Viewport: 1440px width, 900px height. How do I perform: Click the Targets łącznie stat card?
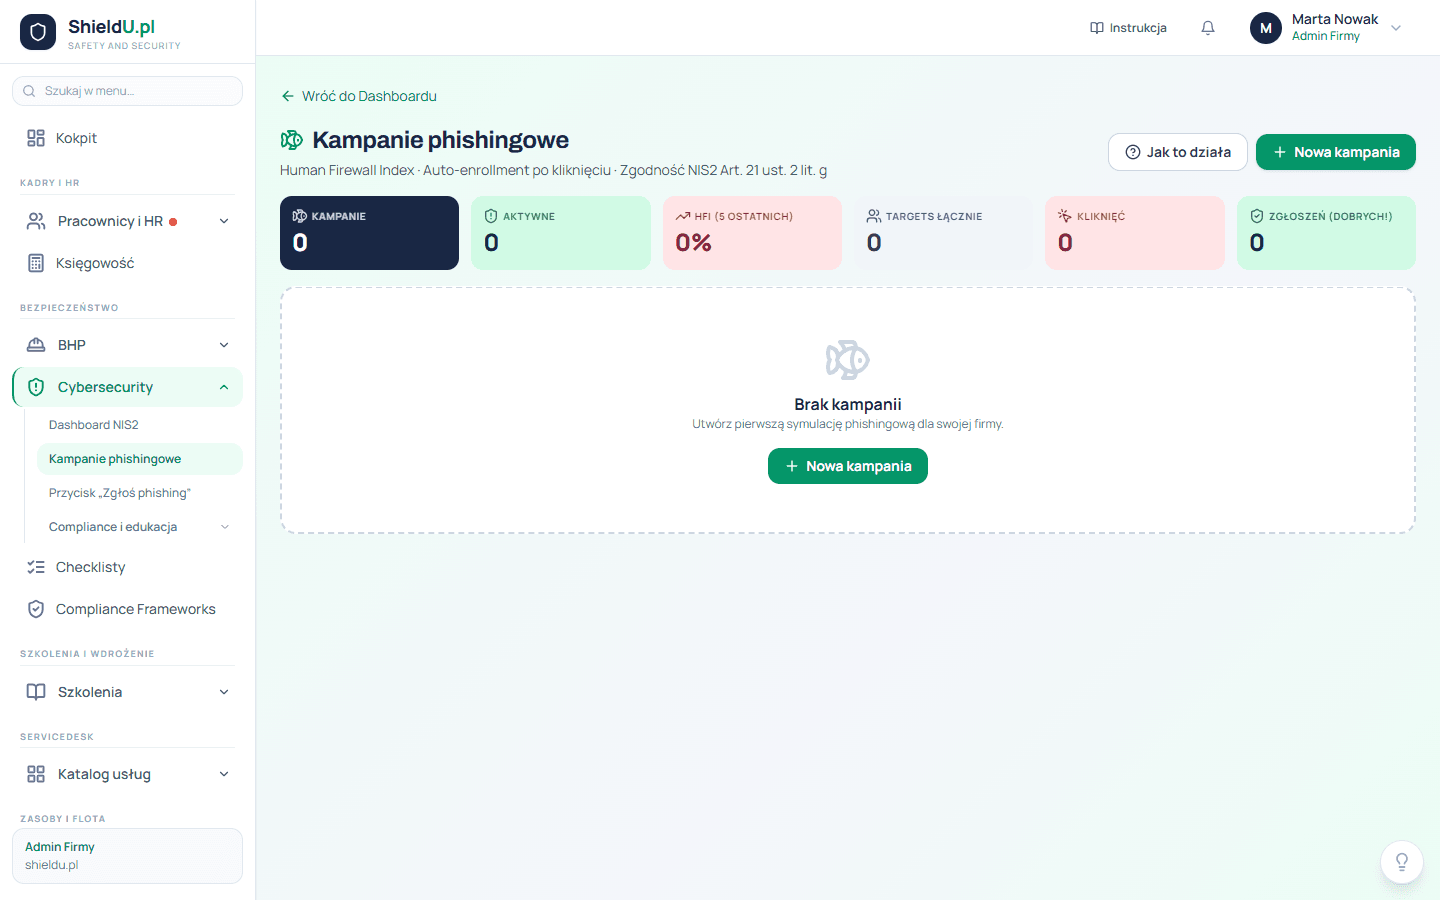pyautogui.click(x=943, y=233)
